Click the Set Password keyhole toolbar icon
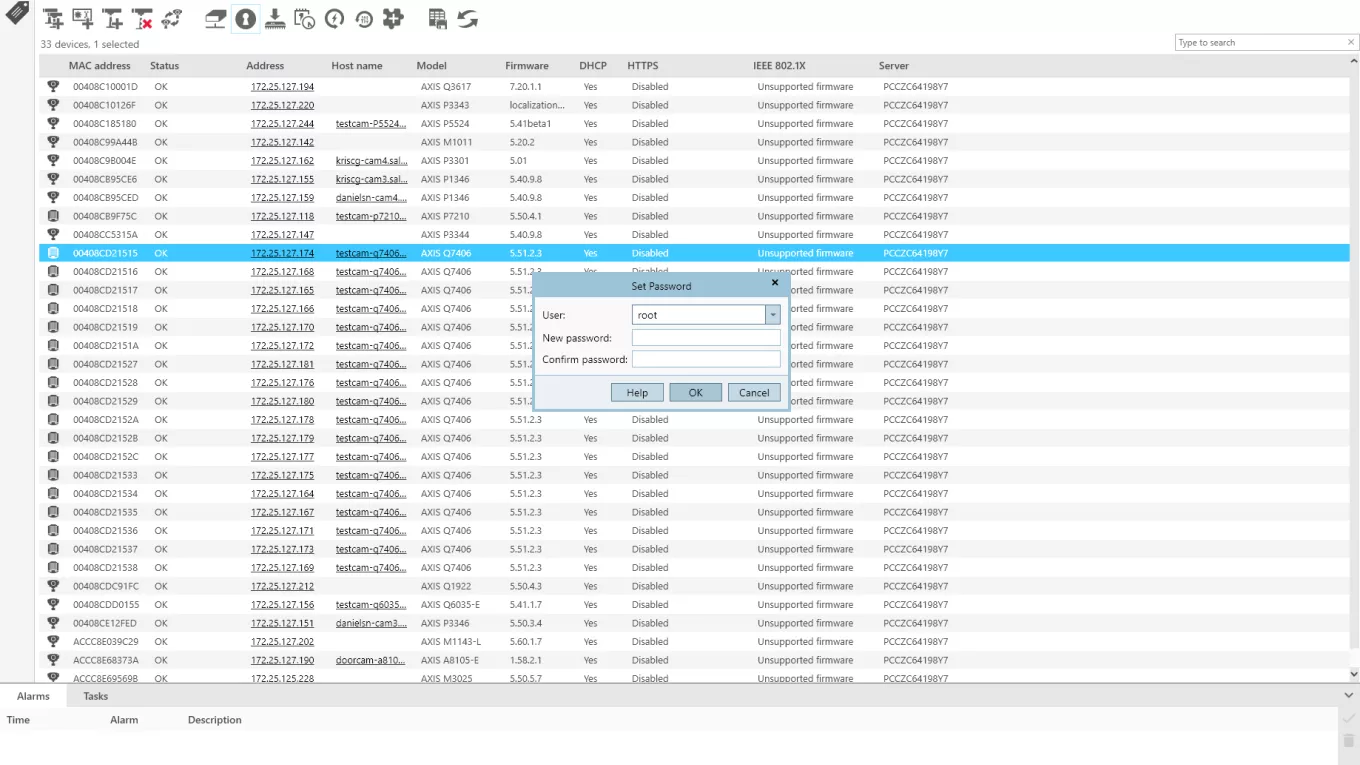Viewport: 1360px width, 765px height. [x=245, y=19]
